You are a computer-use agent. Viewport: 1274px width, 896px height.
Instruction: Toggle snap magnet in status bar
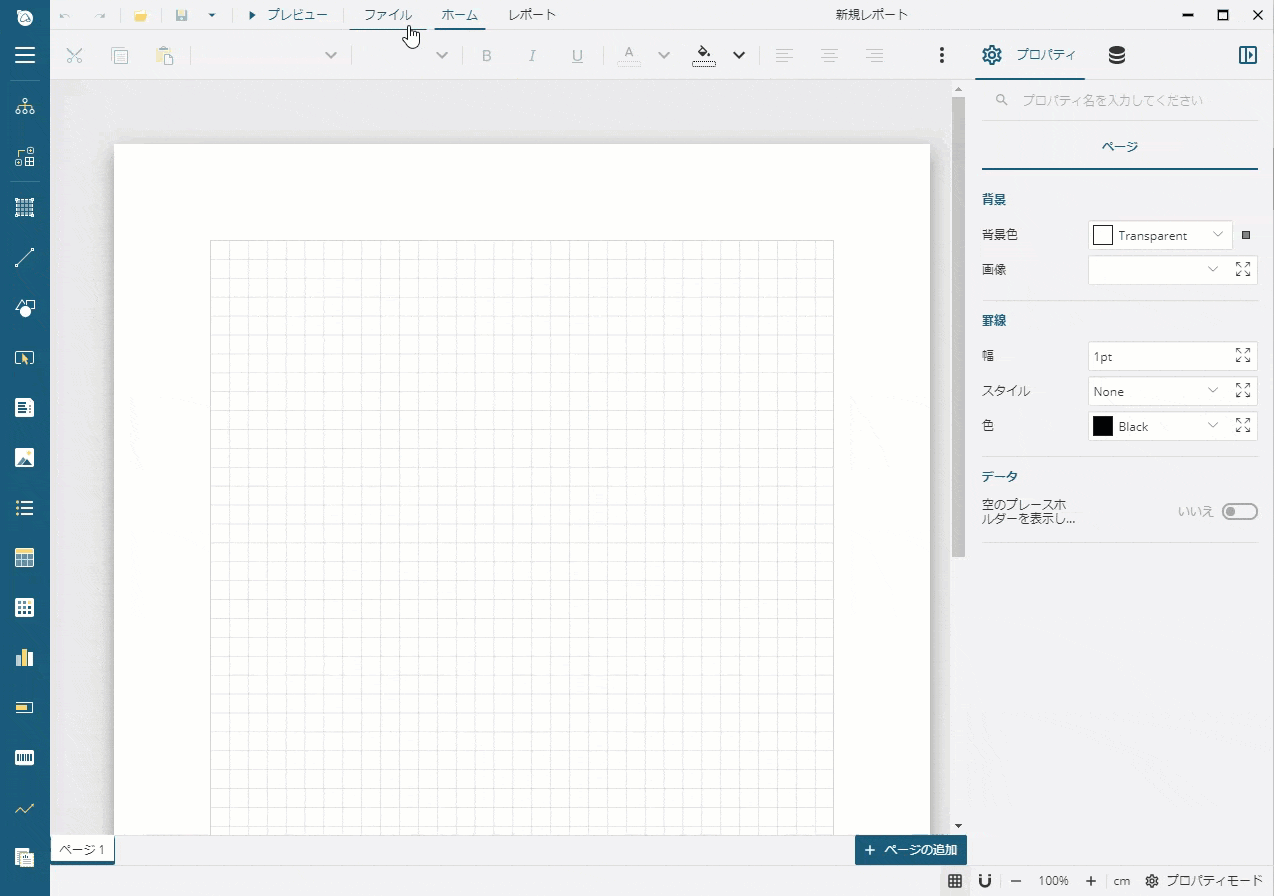[x=985, y=881]
